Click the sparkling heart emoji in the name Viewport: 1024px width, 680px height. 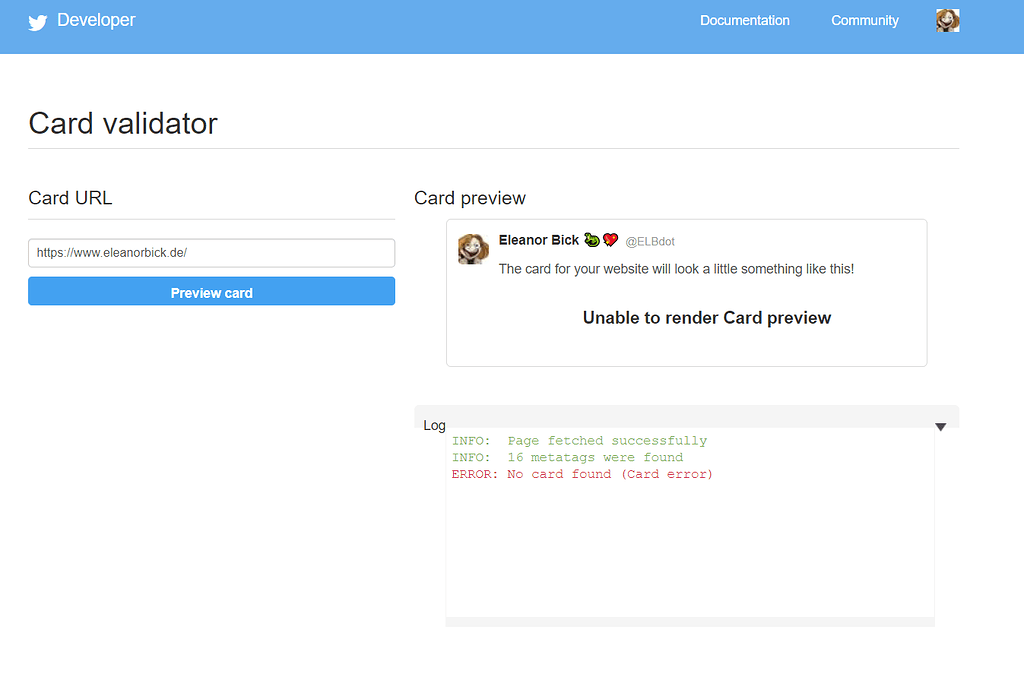[x=608, y=239]
